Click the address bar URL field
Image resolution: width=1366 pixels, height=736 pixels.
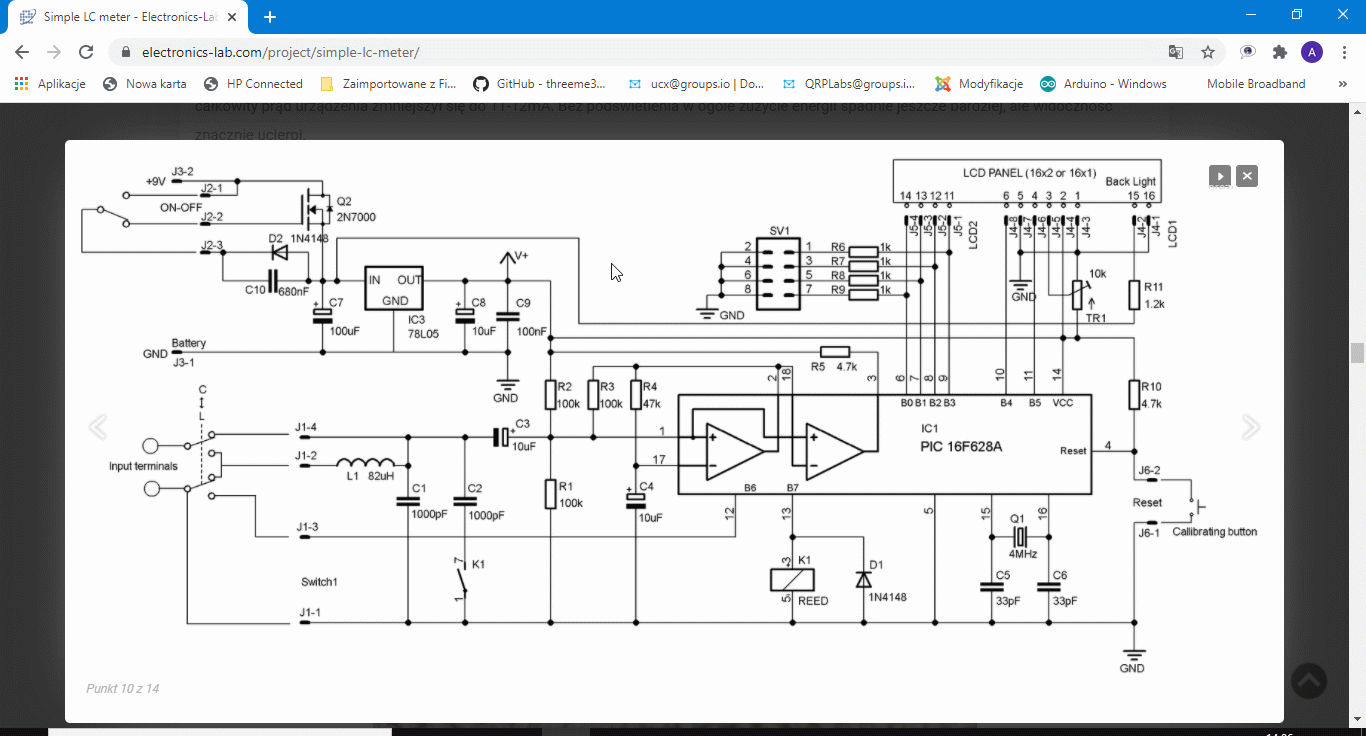pos(600,52)
